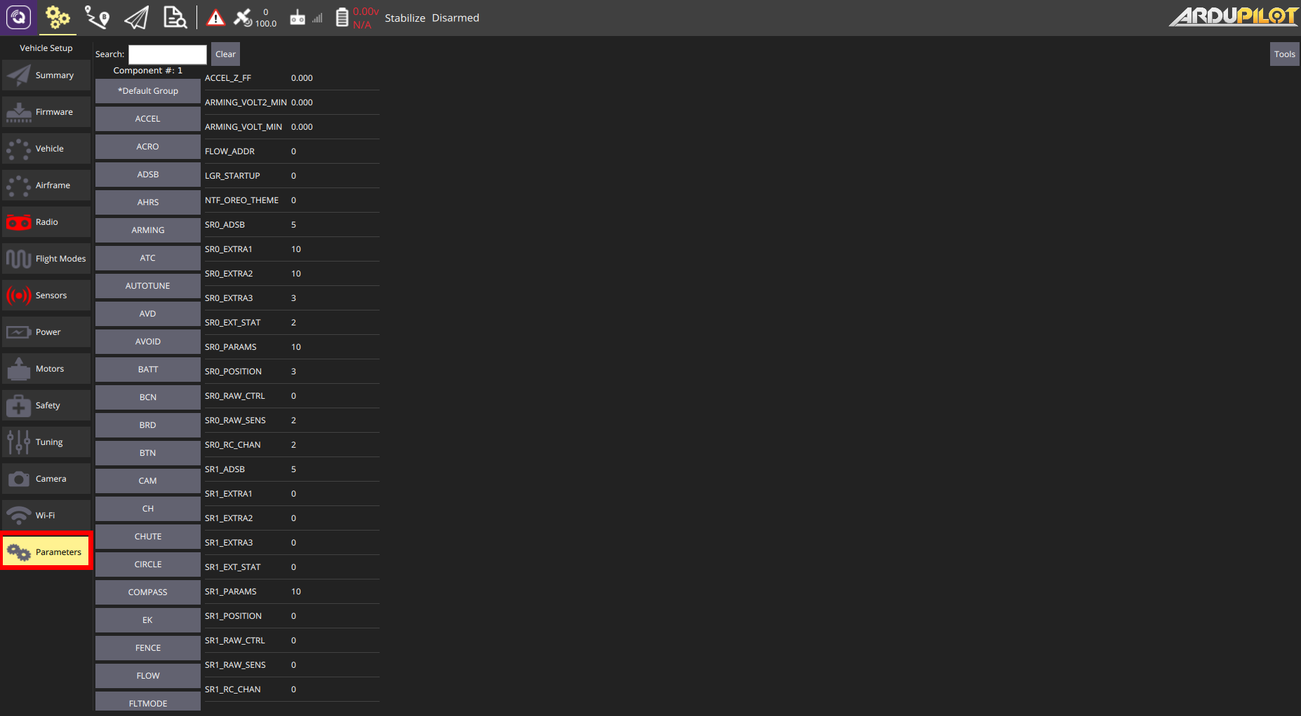
Task: Edit the SR0_PARAMS parameter
Action: click(291, 347)
